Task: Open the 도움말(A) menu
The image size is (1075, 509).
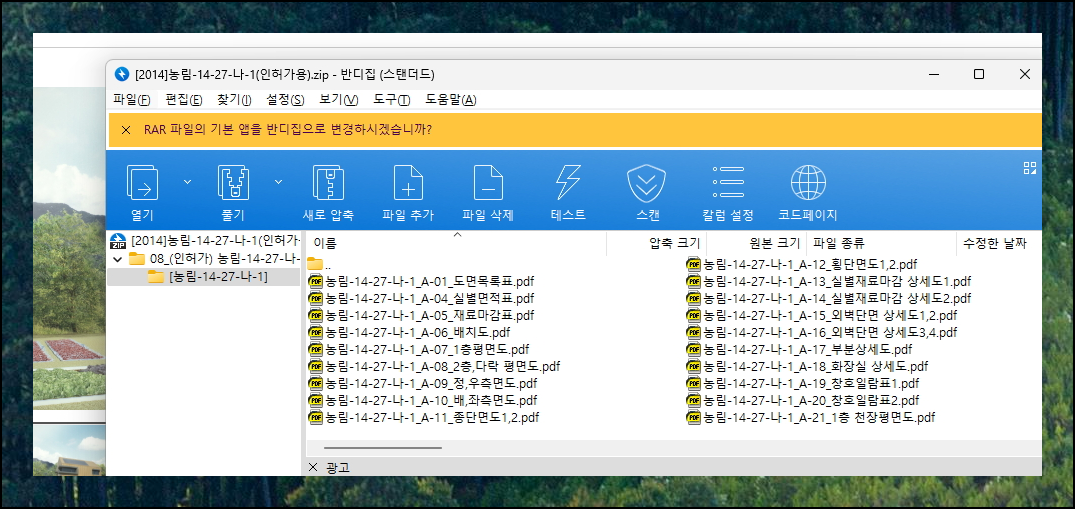Action: (450, 100)
